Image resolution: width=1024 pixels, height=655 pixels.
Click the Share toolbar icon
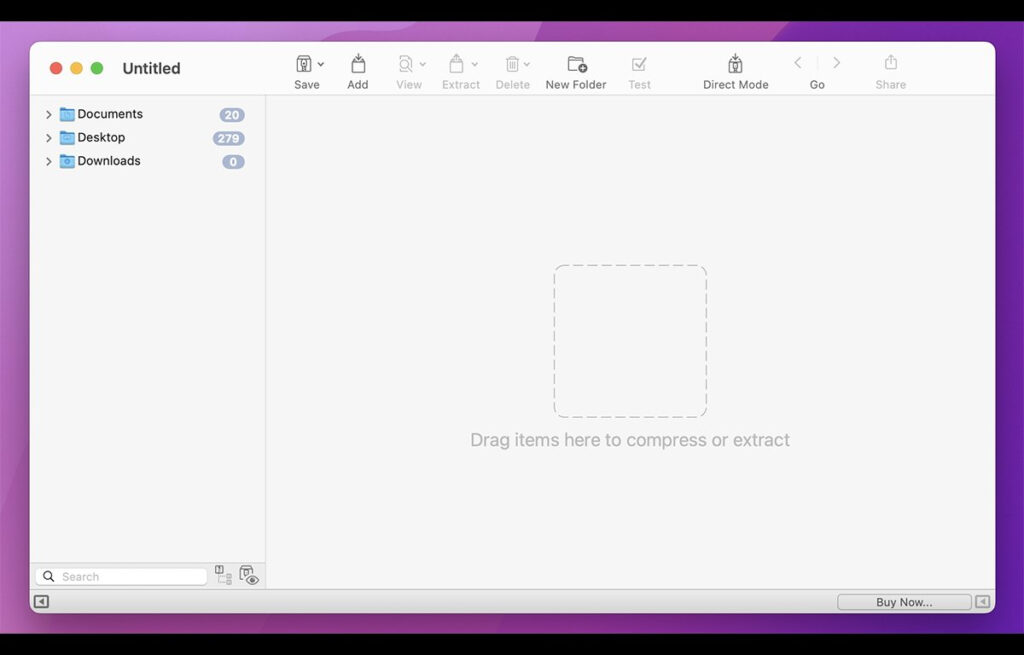click(890, 63)
